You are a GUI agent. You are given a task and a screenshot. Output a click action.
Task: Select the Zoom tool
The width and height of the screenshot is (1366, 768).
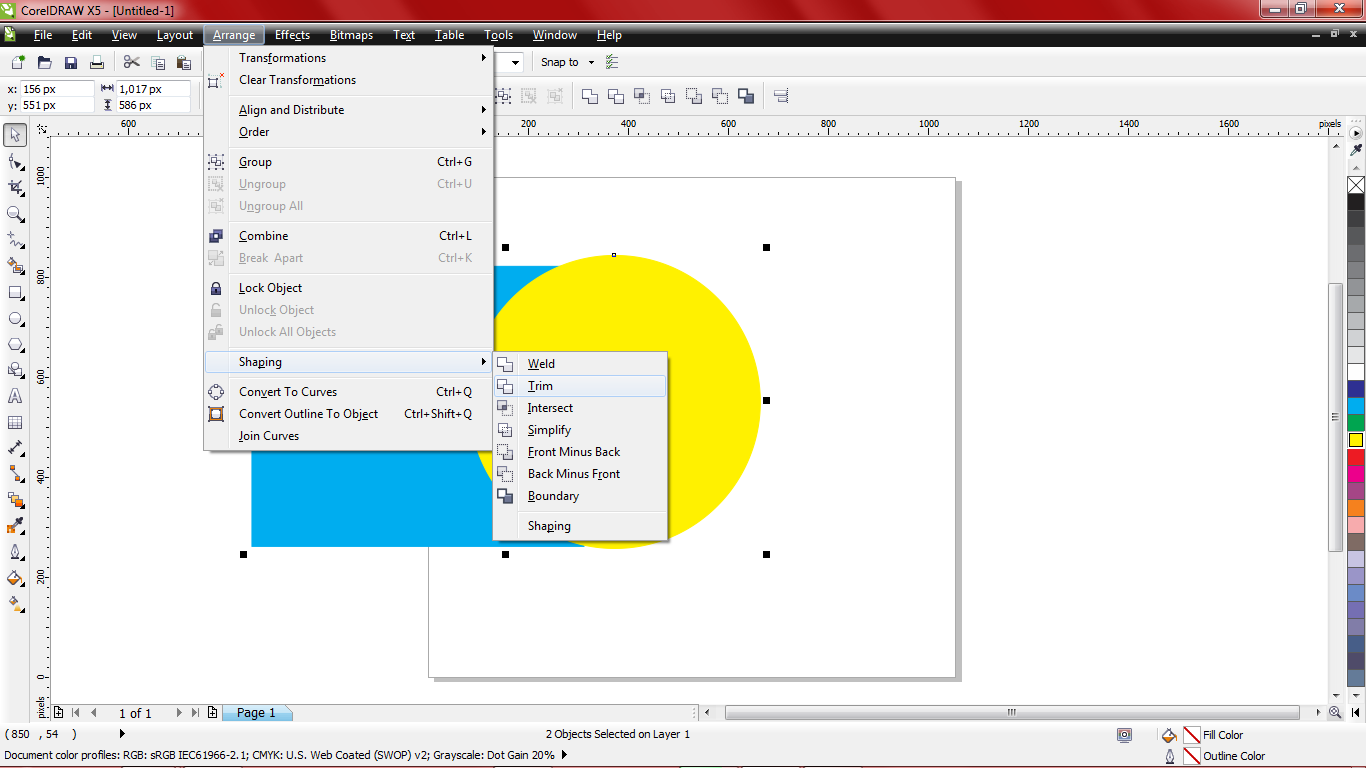tap(14, 213)
